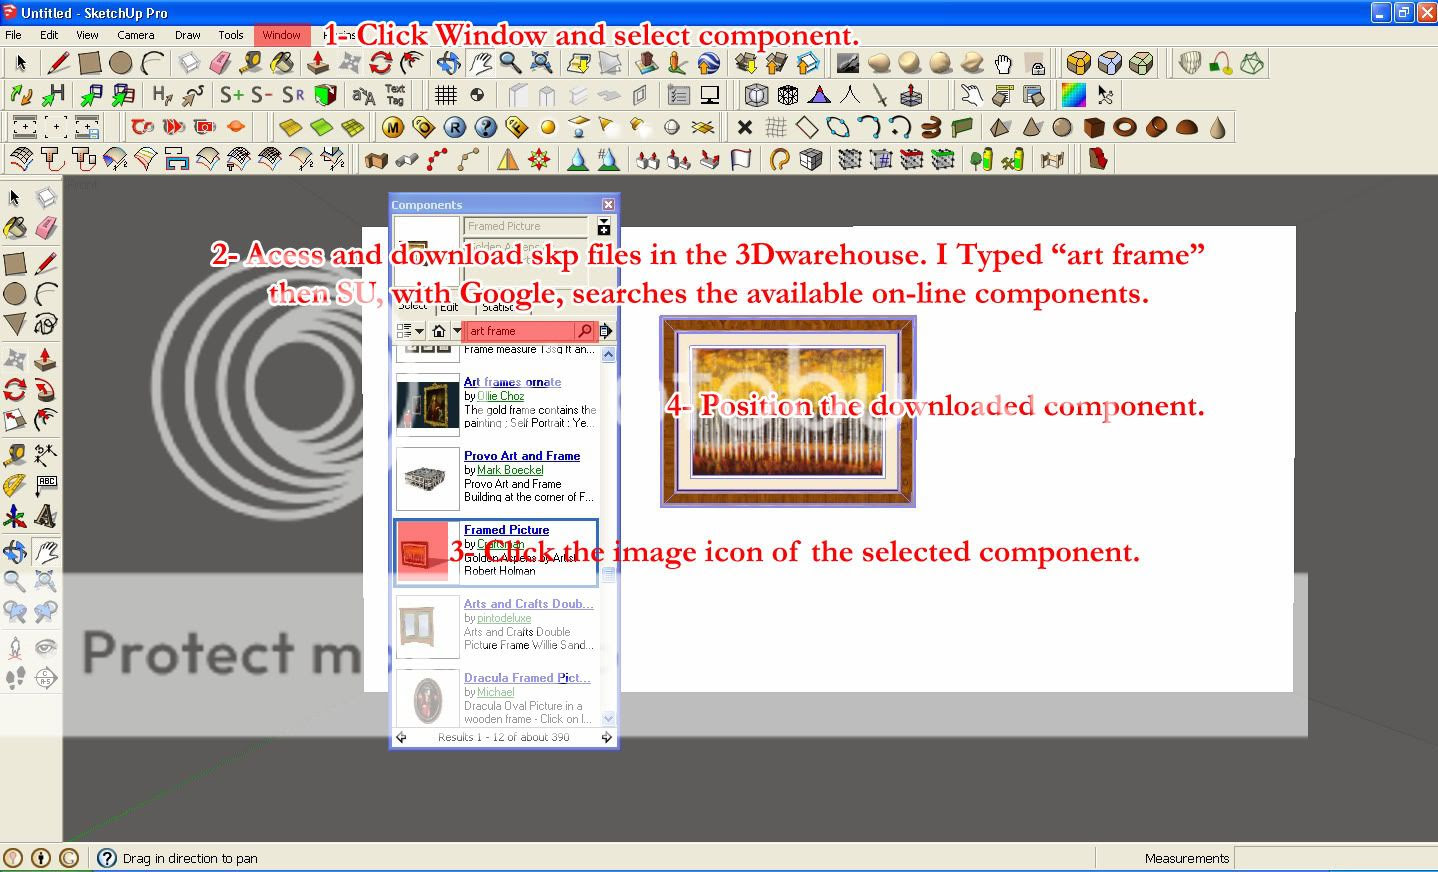Image resolution: width=1438 pixels, height=872 pixels.
Task: Select the Zoom Extents tool in the top toolbar
Action: 541,63
